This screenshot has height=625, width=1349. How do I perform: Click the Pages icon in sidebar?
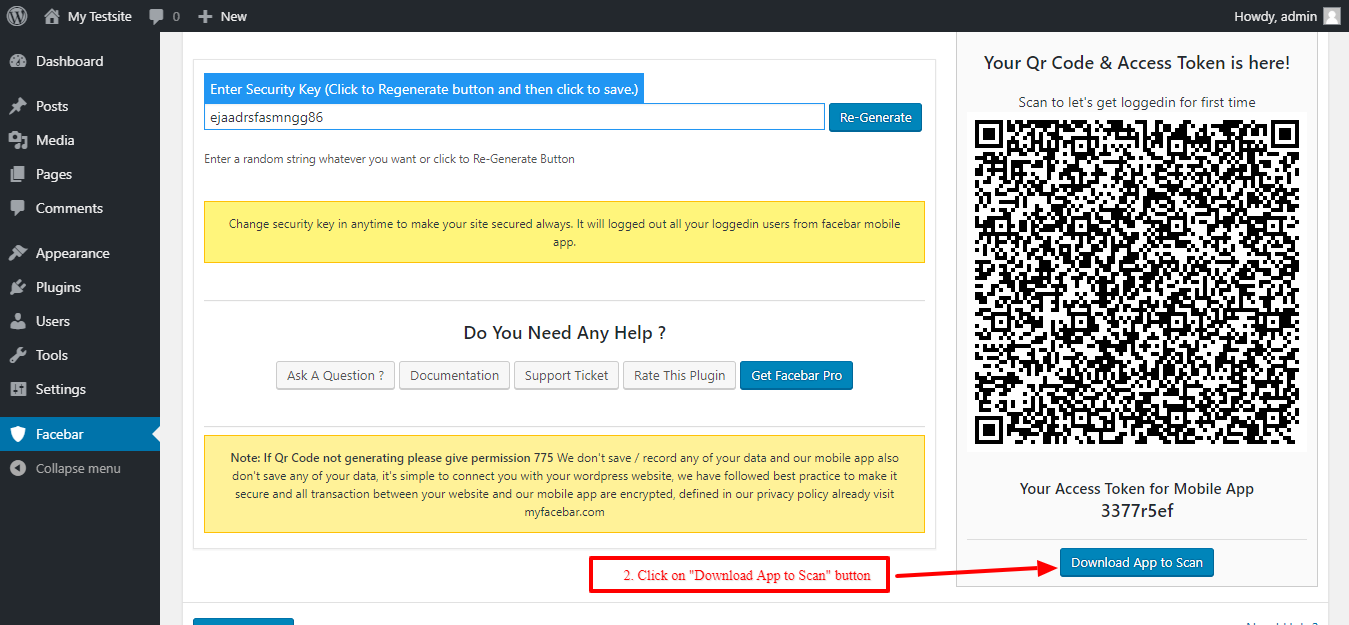click(18, 174)
